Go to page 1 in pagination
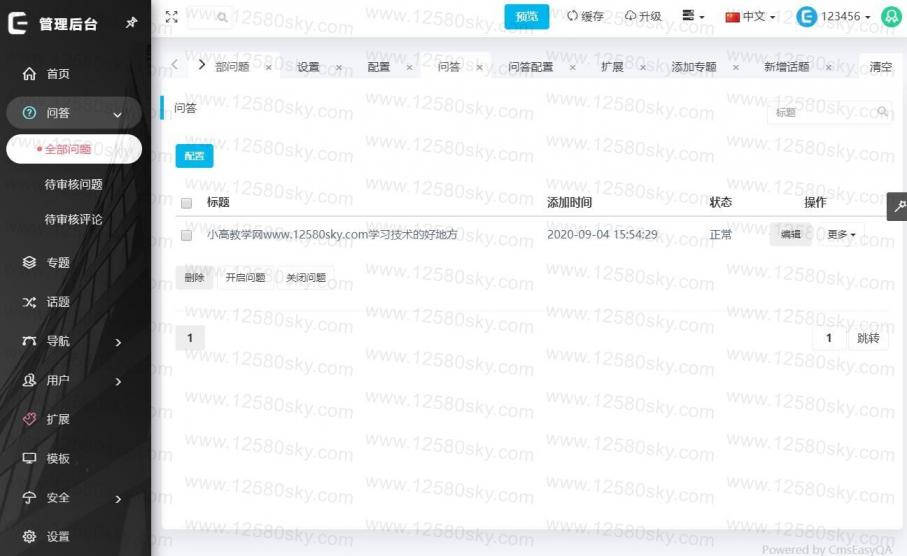The width and height of the screenshot is (907, 556). pos(190,338)
